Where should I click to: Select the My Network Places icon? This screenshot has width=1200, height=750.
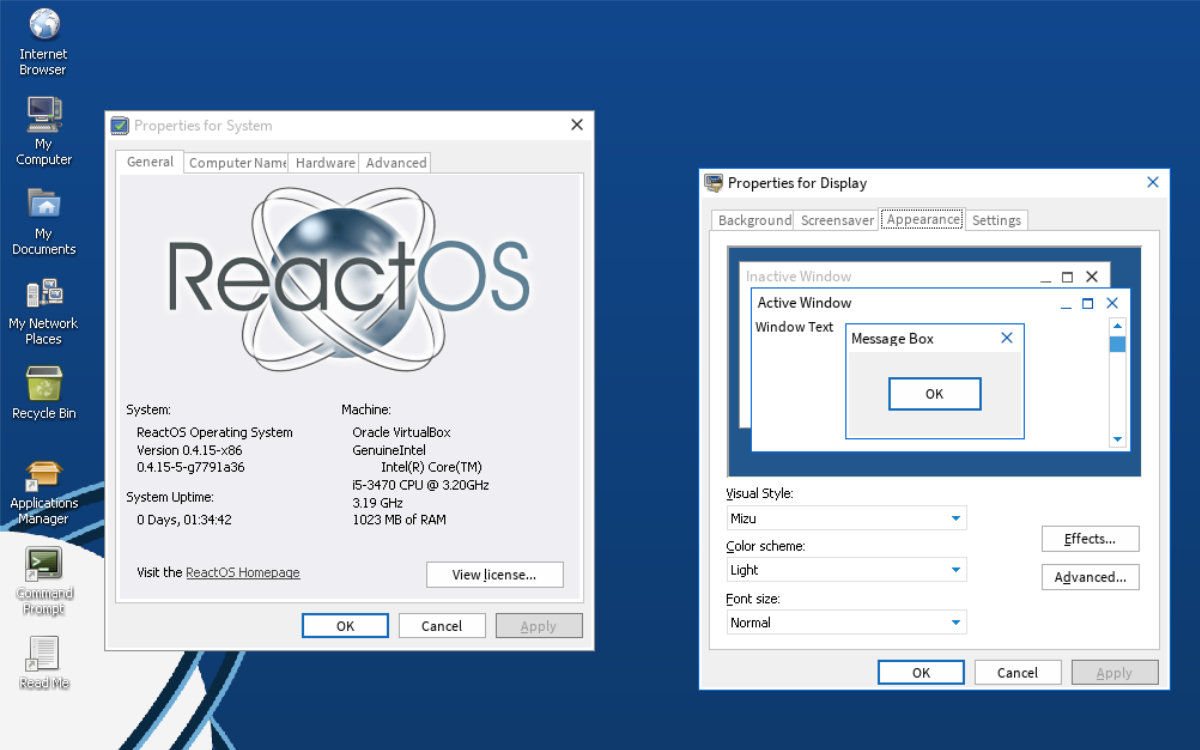tap(44, 311)
